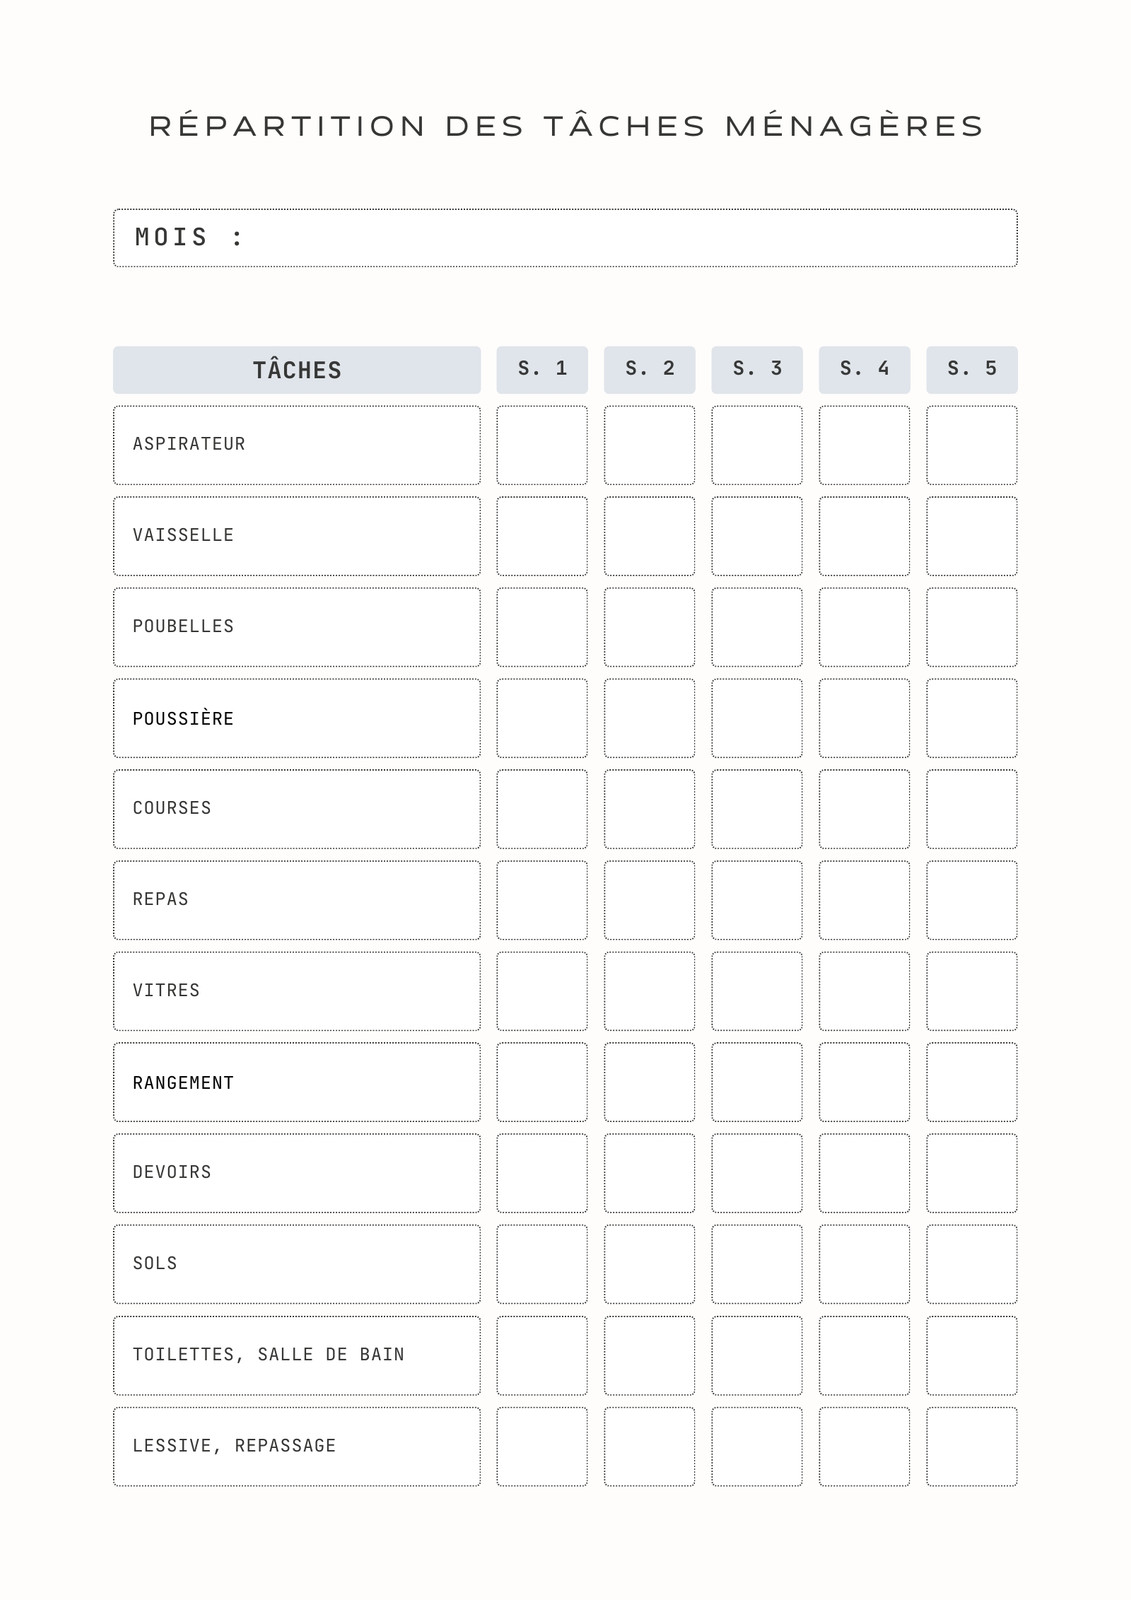Click the S. 3 column header
The width and height of the screenshot is (1131, 1600).
(x=757, y=370)
